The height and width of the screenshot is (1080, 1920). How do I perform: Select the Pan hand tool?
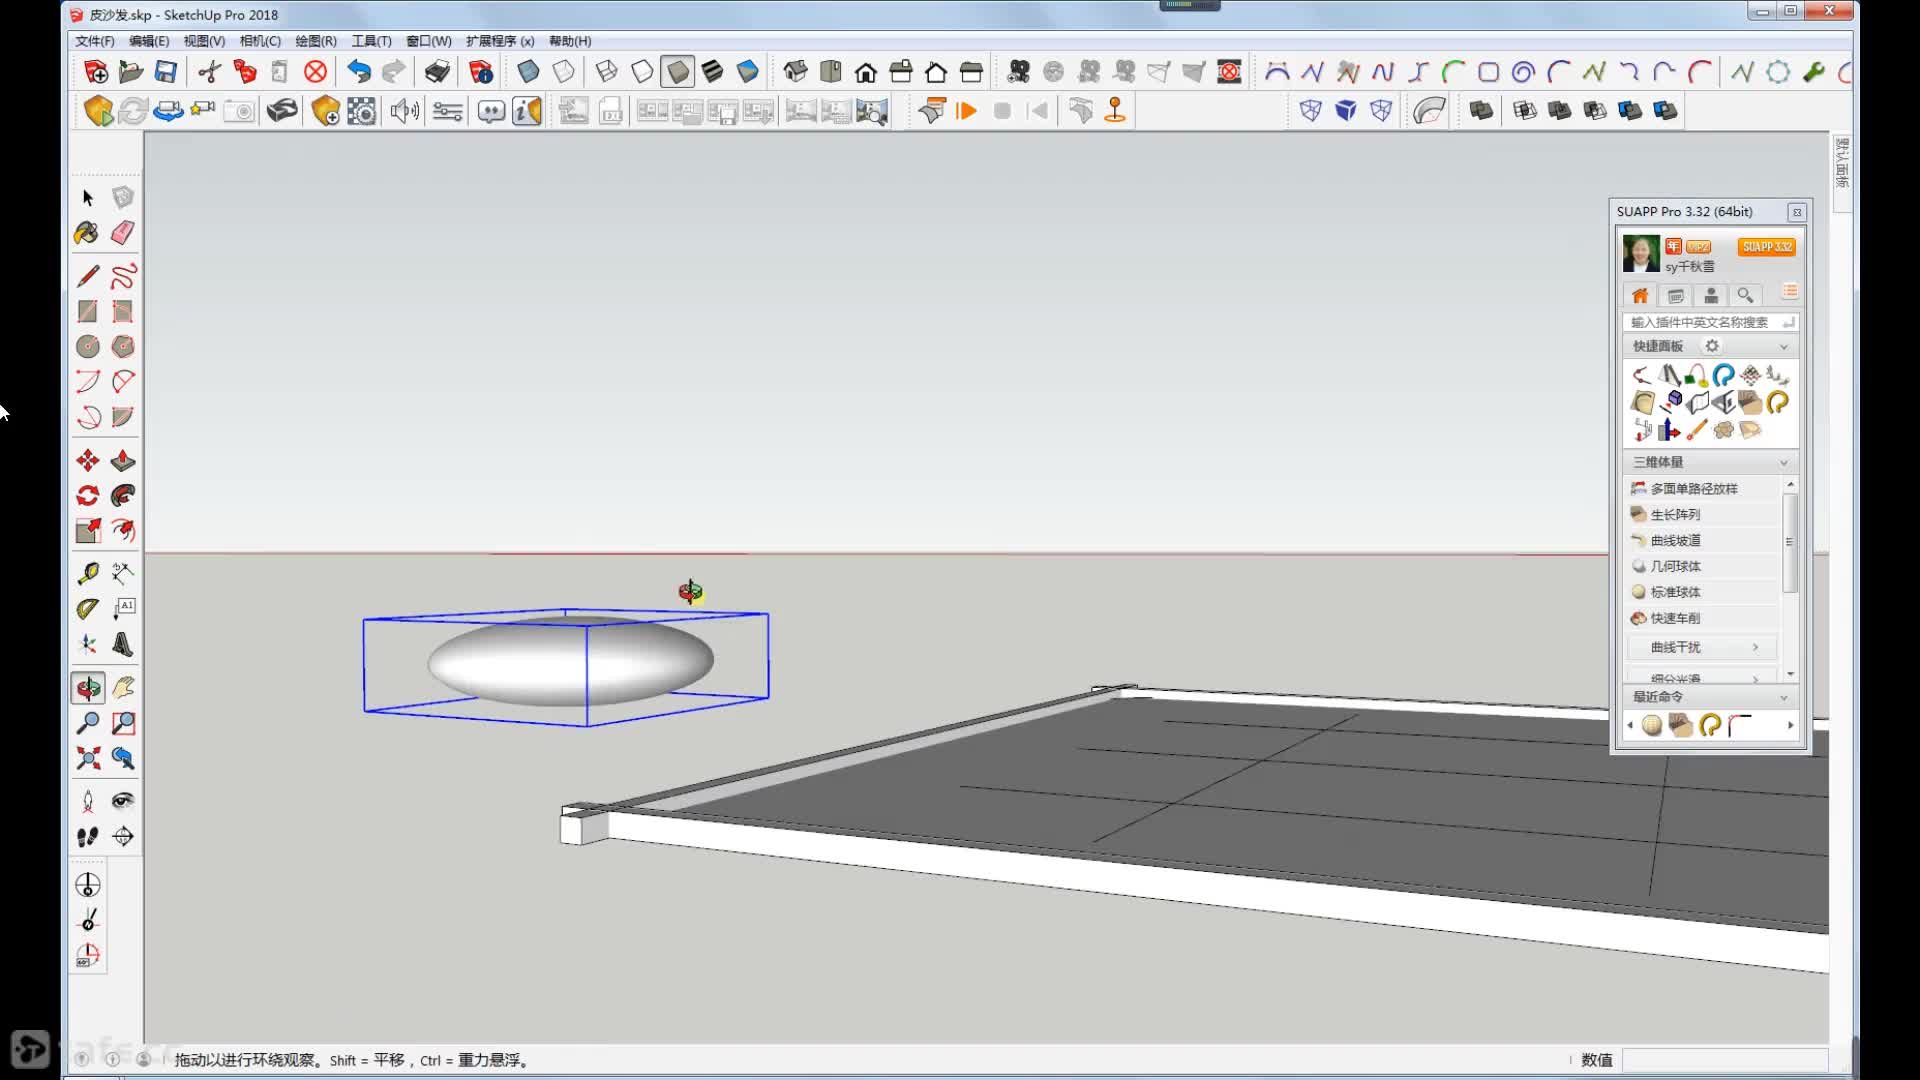123,688
